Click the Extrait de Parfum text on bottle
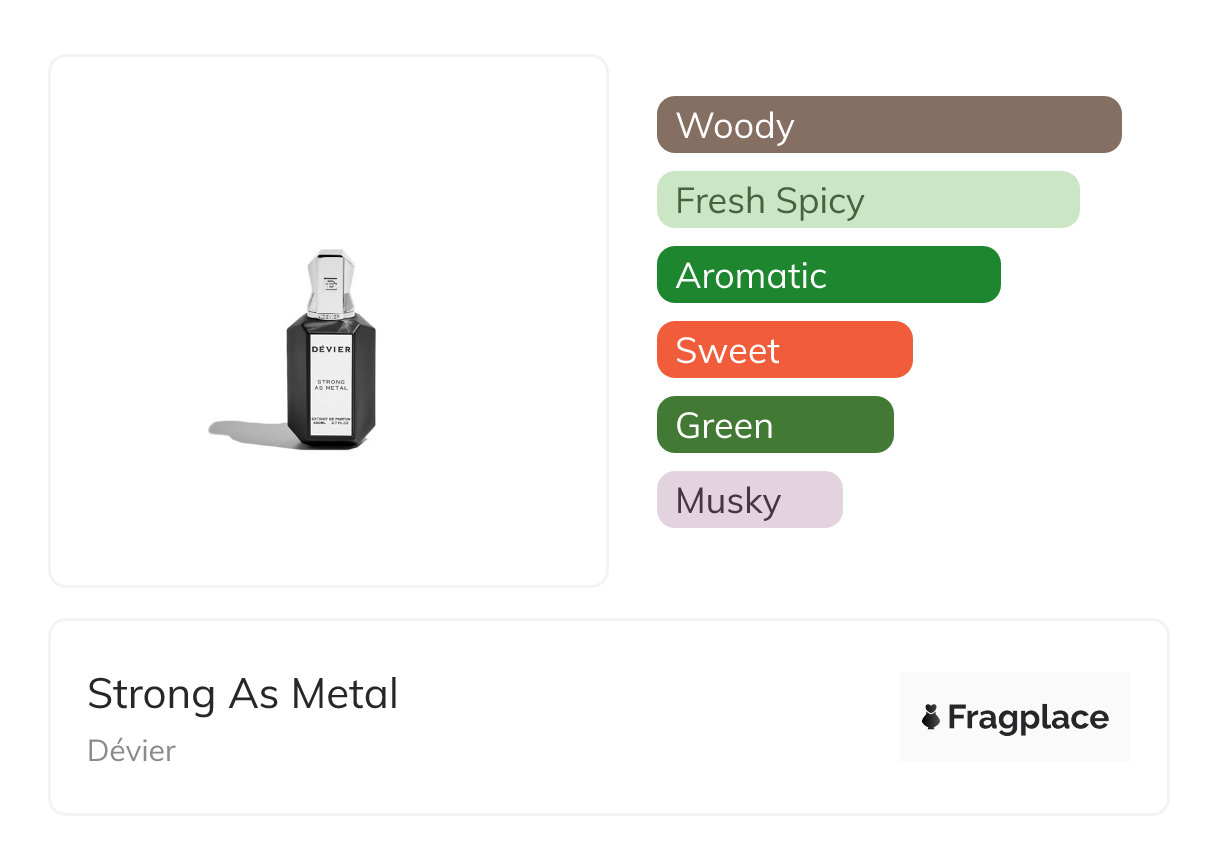Viewport: 1218px width, 864px height. coord(331,417)
